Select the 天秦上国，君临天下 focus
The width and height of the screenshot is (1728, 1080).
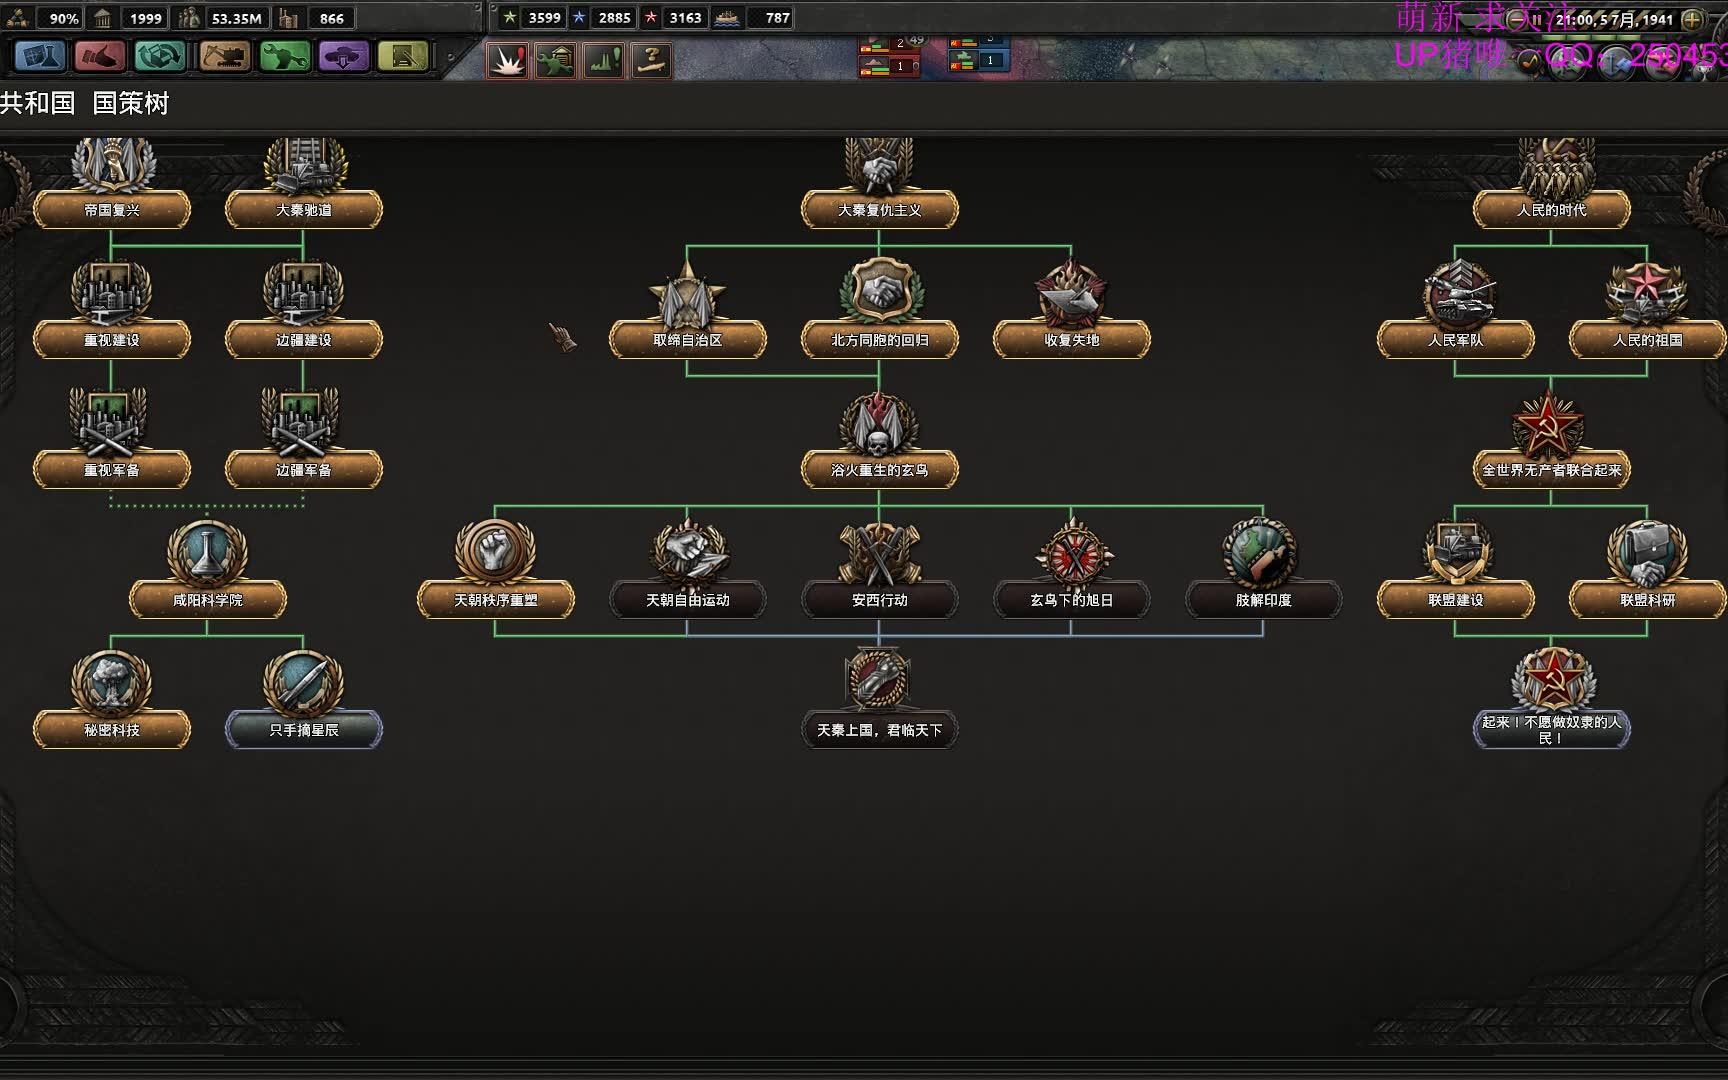point(880,729)
